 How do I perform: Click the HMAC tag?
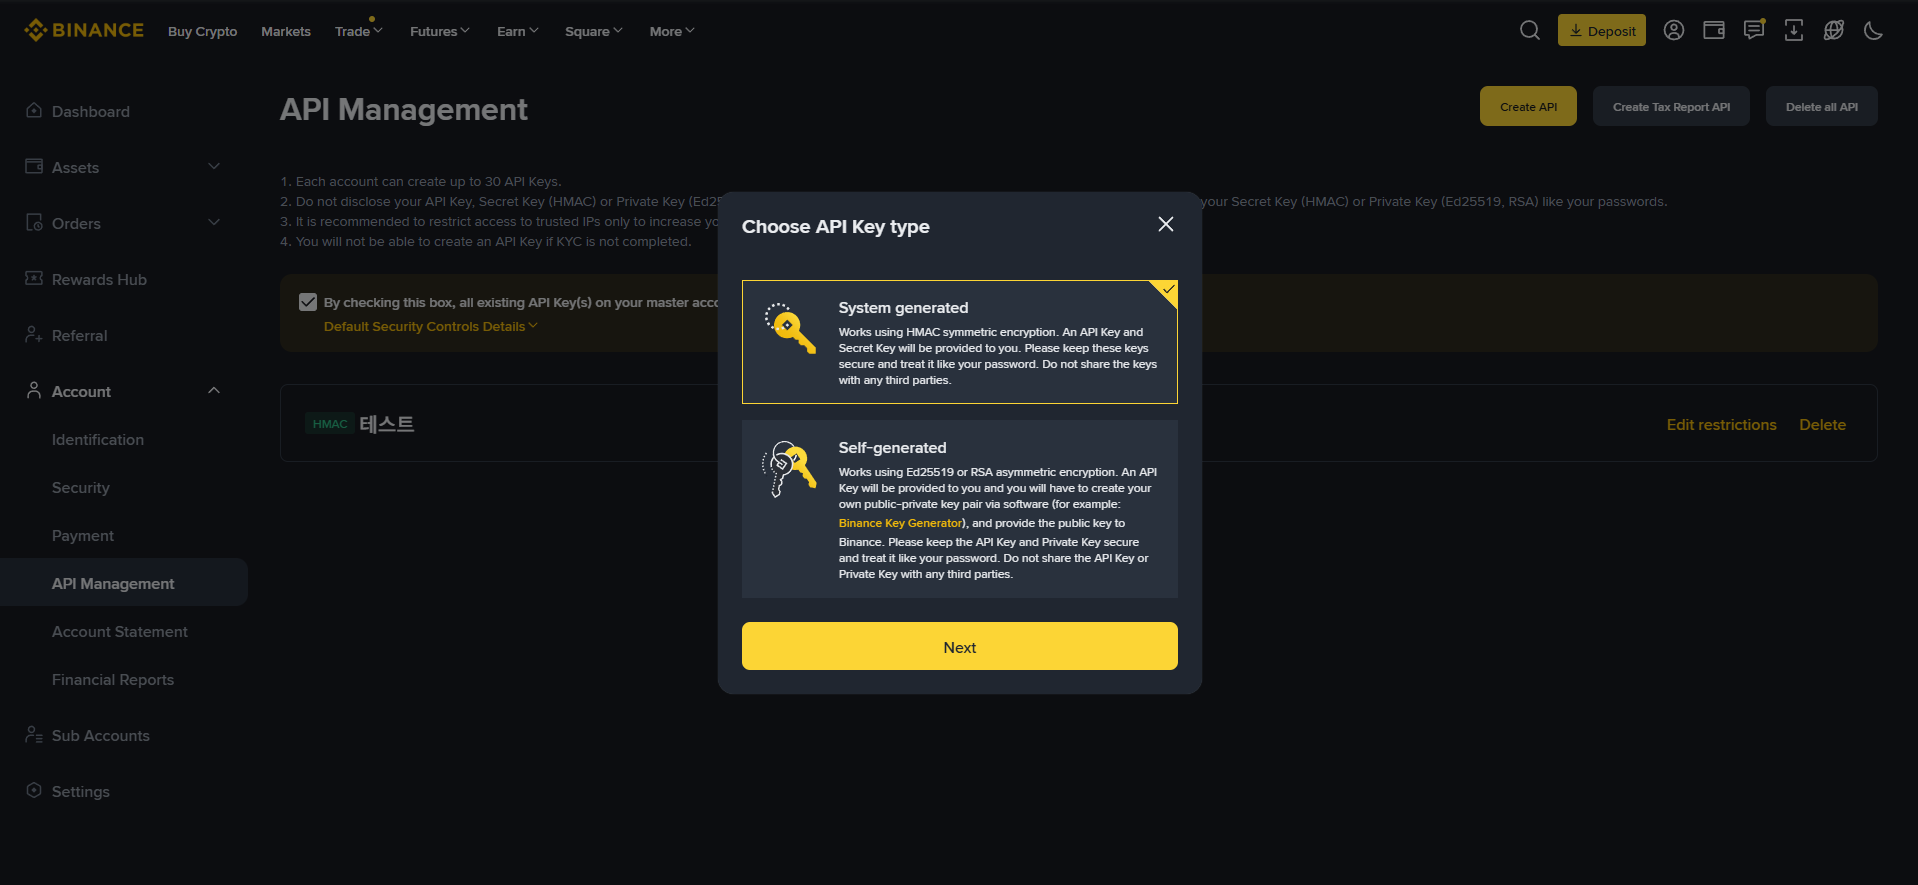[x=330, y=424]
